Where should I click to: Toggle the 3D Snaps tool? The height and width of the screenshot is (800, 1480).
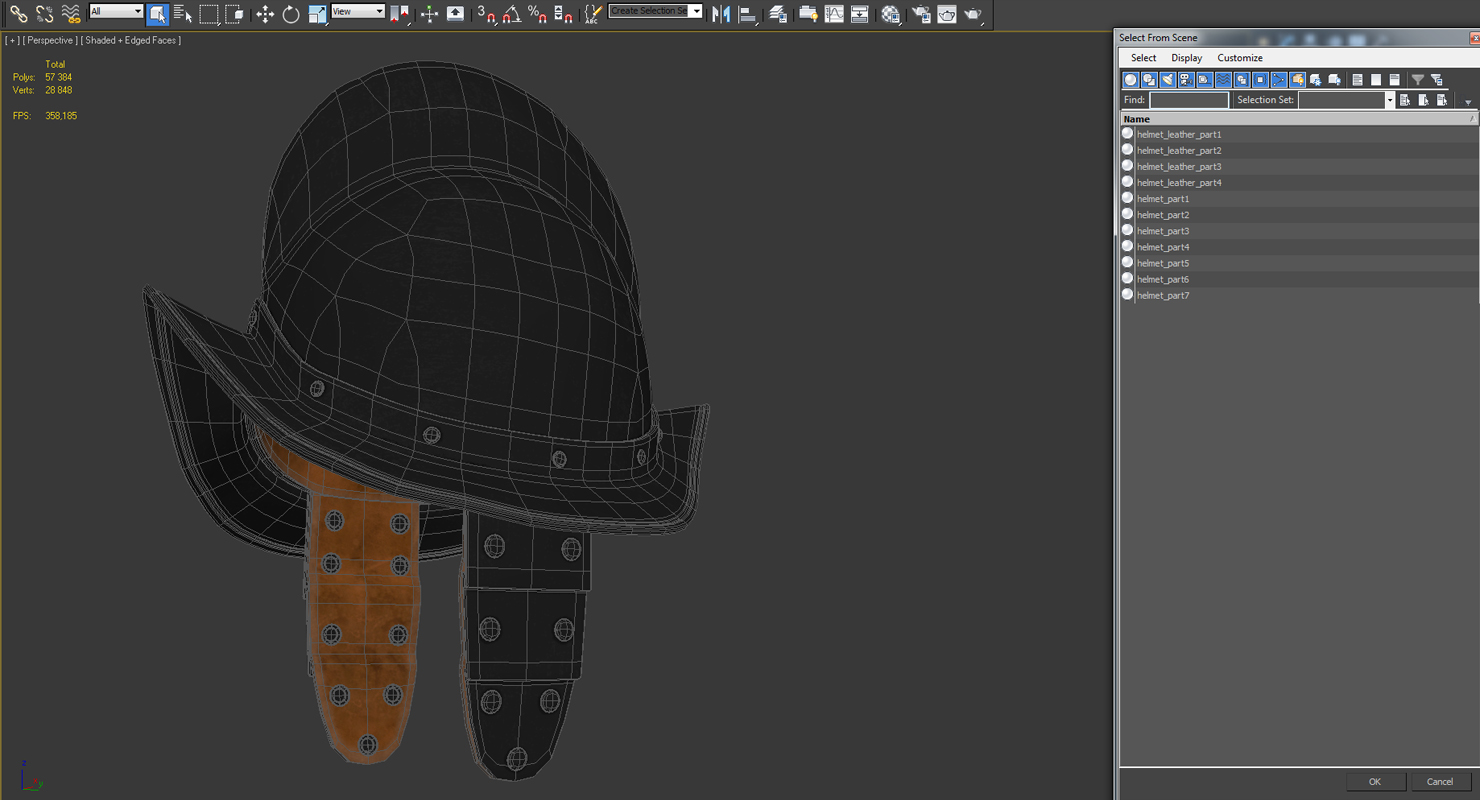pos(486,14)
